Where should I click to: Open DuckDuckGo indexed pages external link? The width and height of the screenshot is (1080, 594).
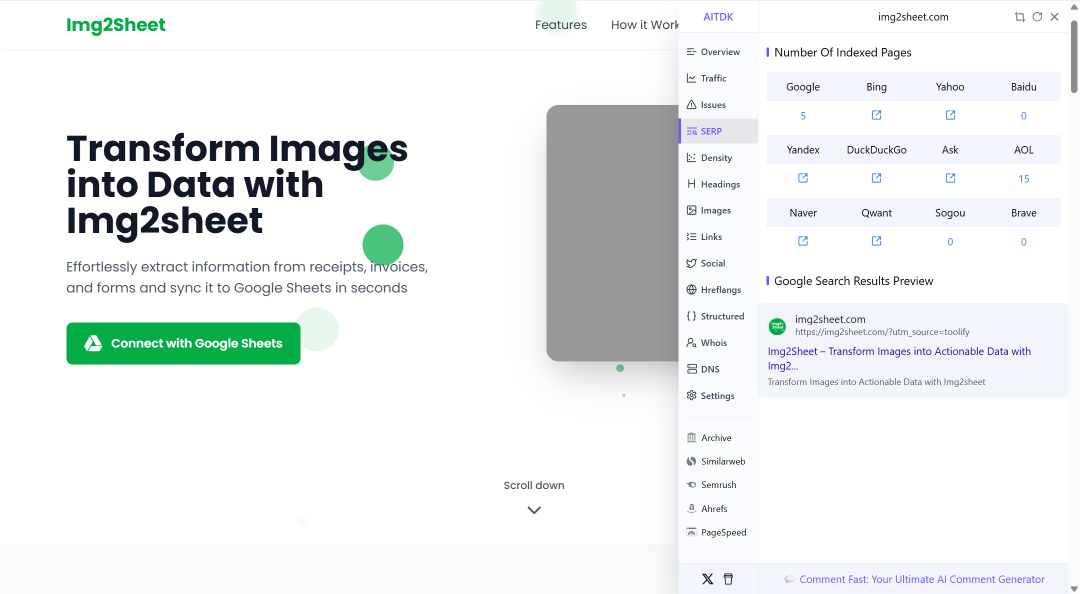coord(876,178)
